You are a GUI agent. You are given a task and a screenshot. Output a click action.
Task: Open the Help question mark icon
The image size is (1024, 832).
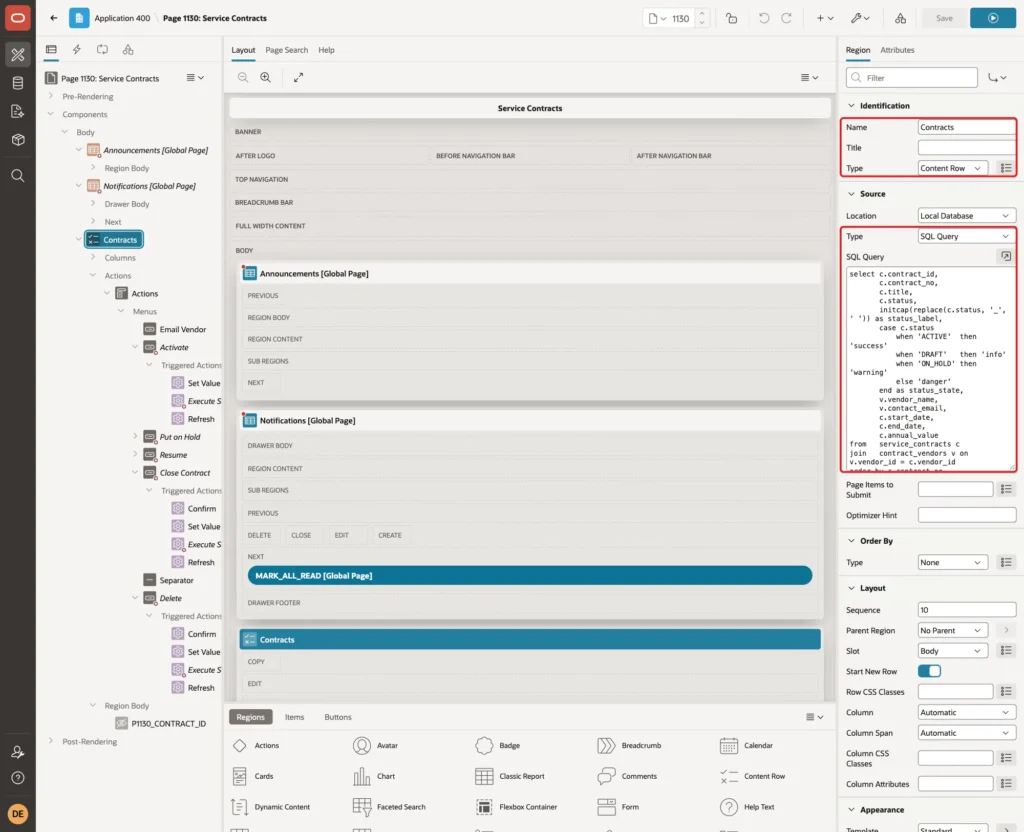point(18,778)
